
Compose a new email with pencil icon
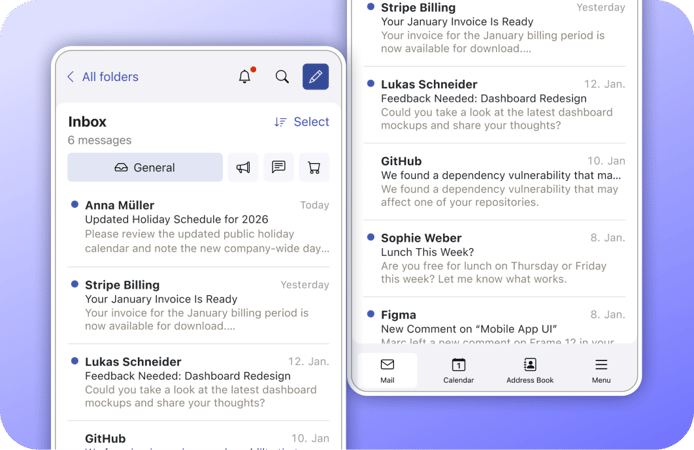[315, 77]
